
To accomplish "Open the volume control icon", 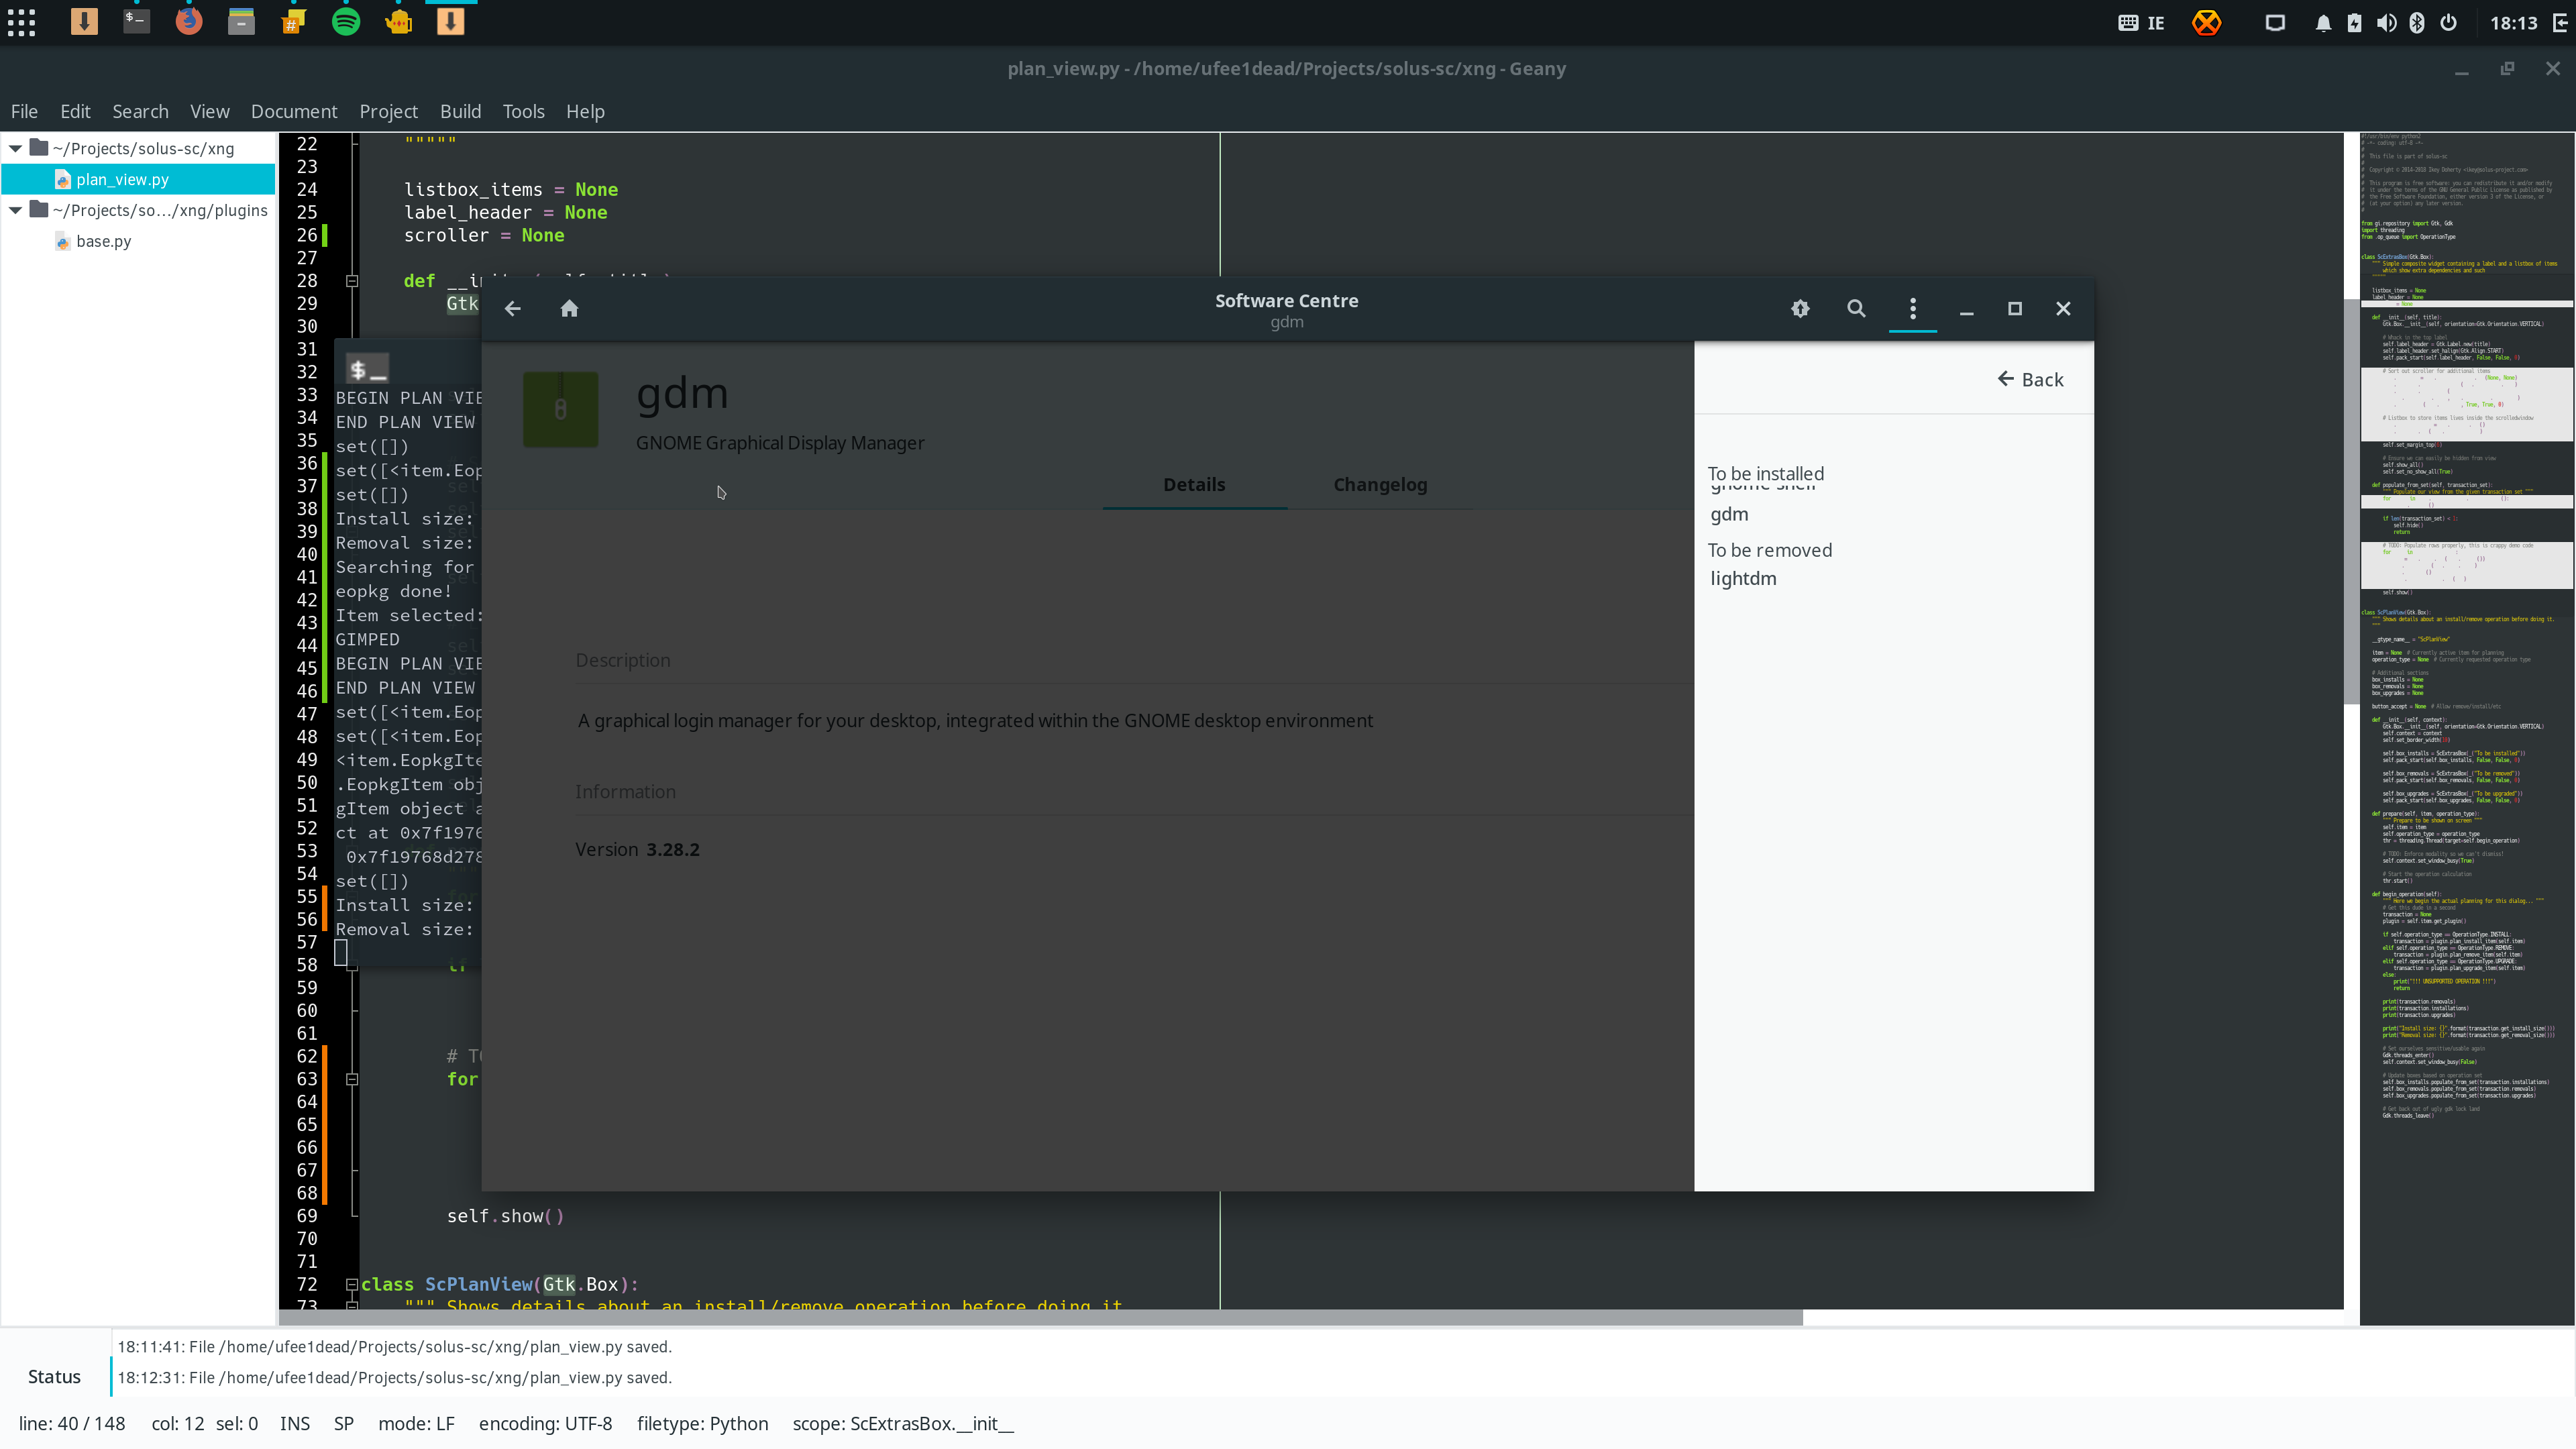I will [2386, 23].
